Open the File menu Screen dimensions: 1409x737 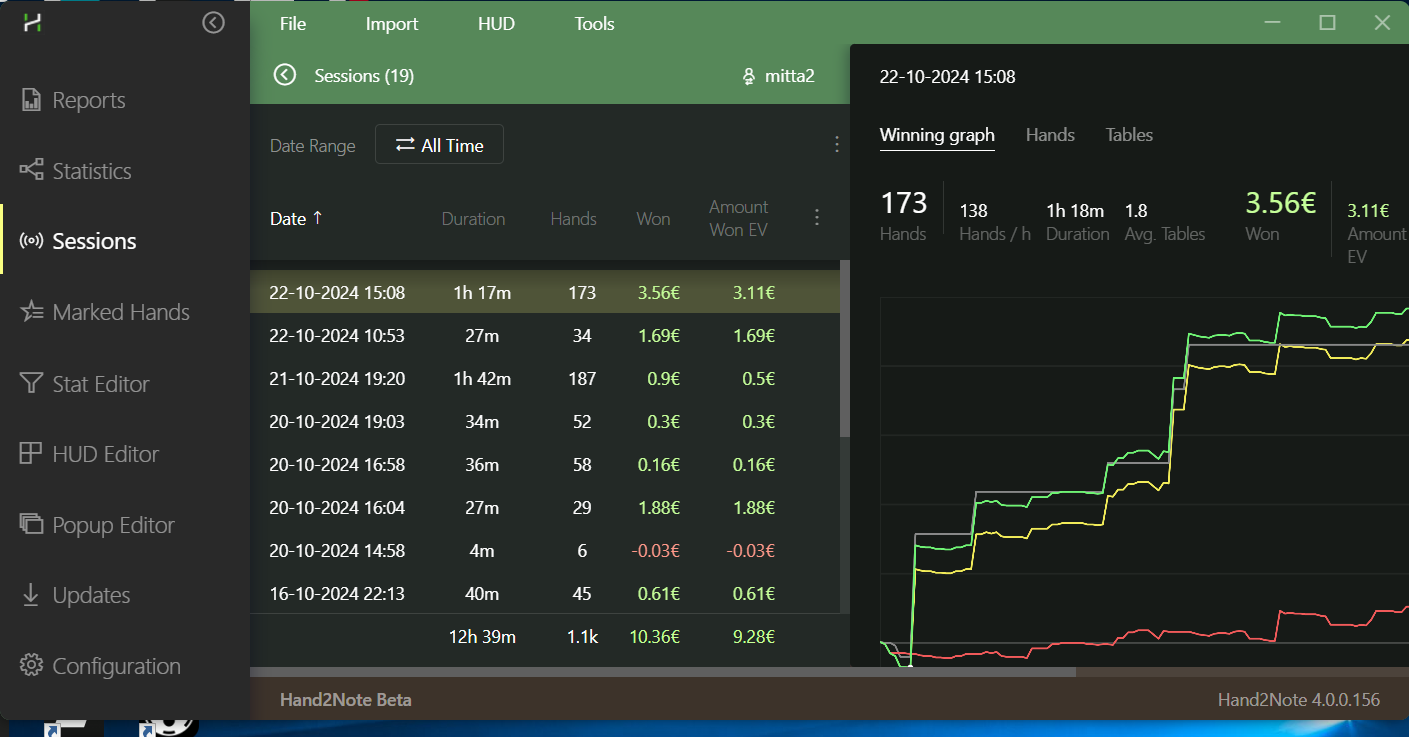[x=293, y=24]
